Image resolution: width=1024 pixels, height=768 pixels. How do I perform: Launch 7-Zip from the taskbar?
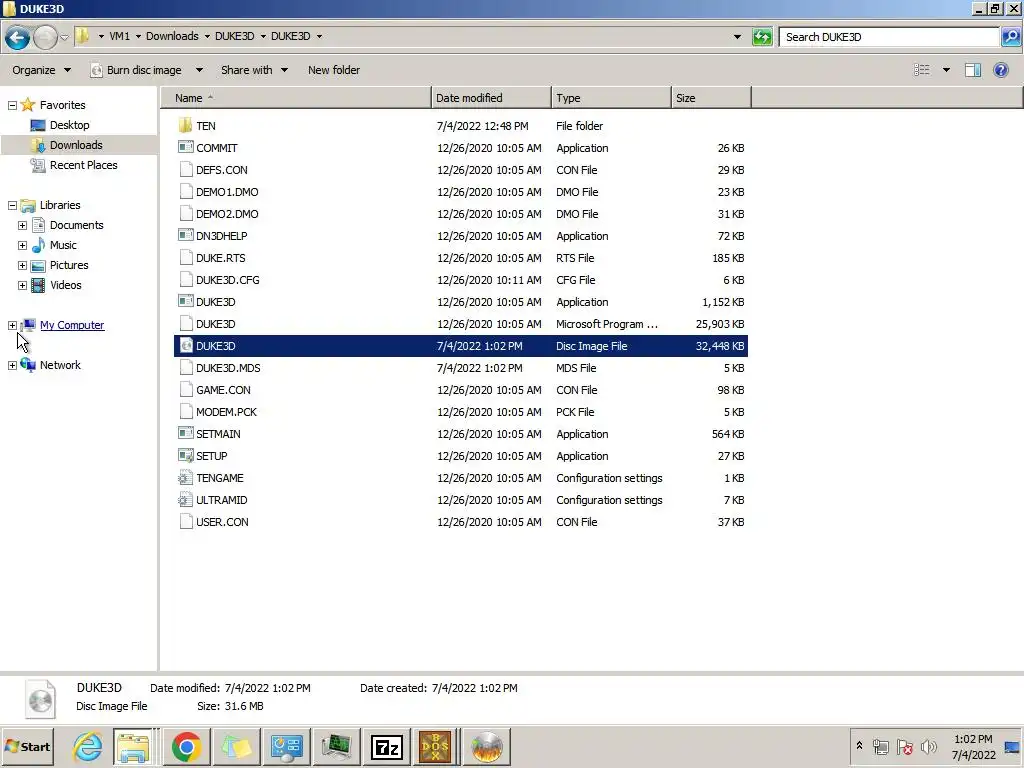click(386, 746)
